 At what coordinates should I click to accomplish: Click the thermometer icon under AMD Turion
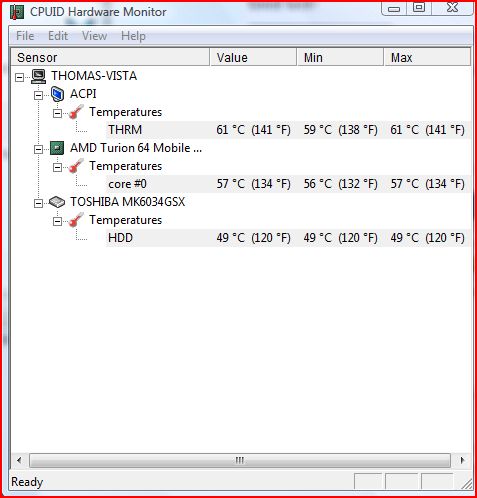pos(76,166)
